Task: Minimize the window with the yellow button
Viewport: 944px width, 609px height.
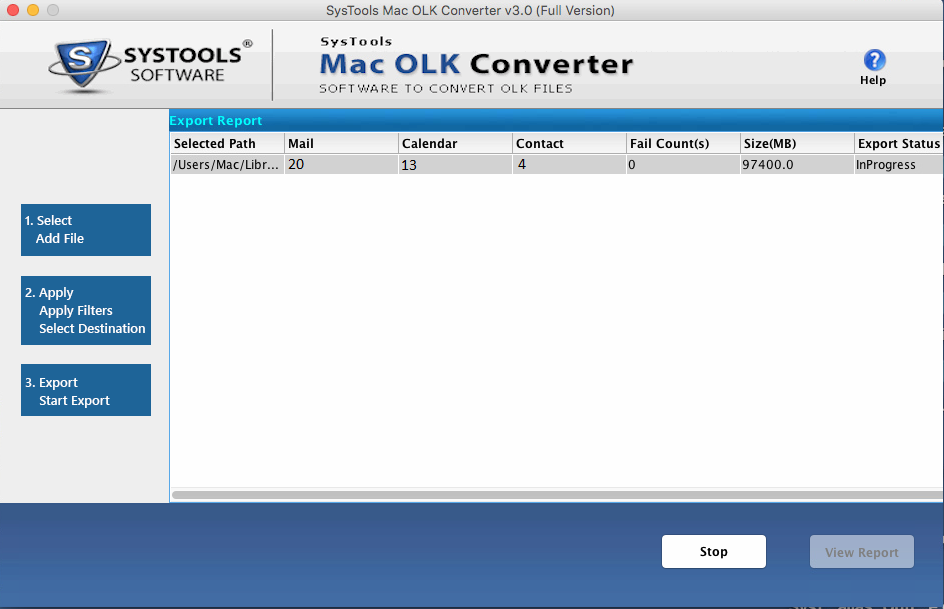Action: point(33,10)
